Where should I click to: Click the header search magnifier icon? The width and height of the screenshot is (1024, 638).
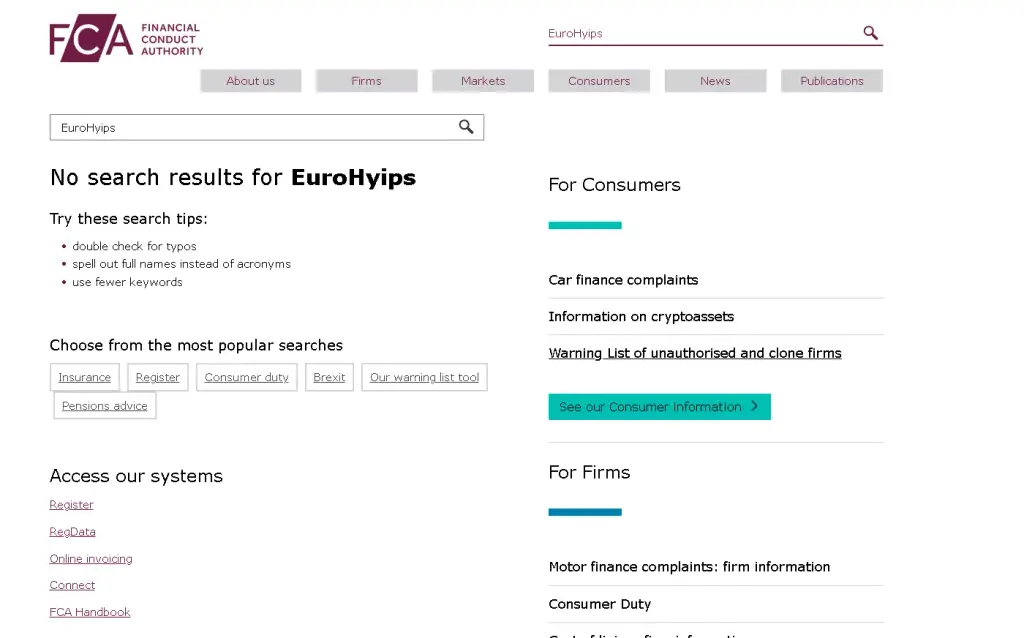click(x=870, y=33)
